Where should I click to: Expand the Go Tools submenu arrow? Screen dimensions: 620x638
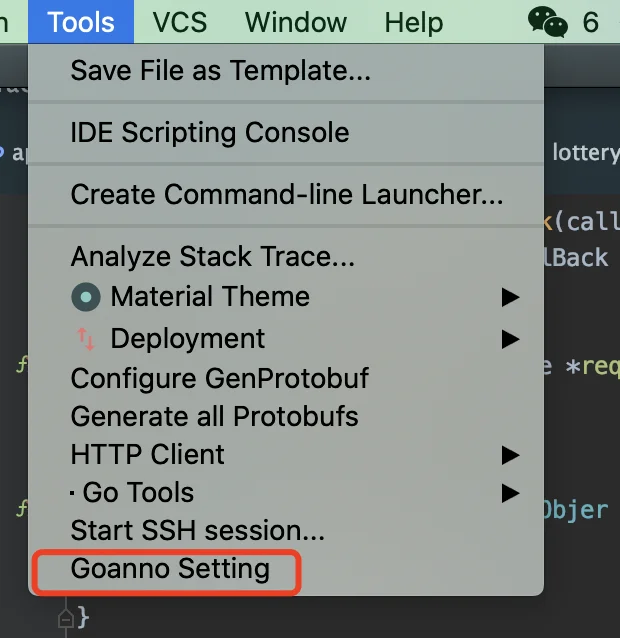tap(510, 493)
